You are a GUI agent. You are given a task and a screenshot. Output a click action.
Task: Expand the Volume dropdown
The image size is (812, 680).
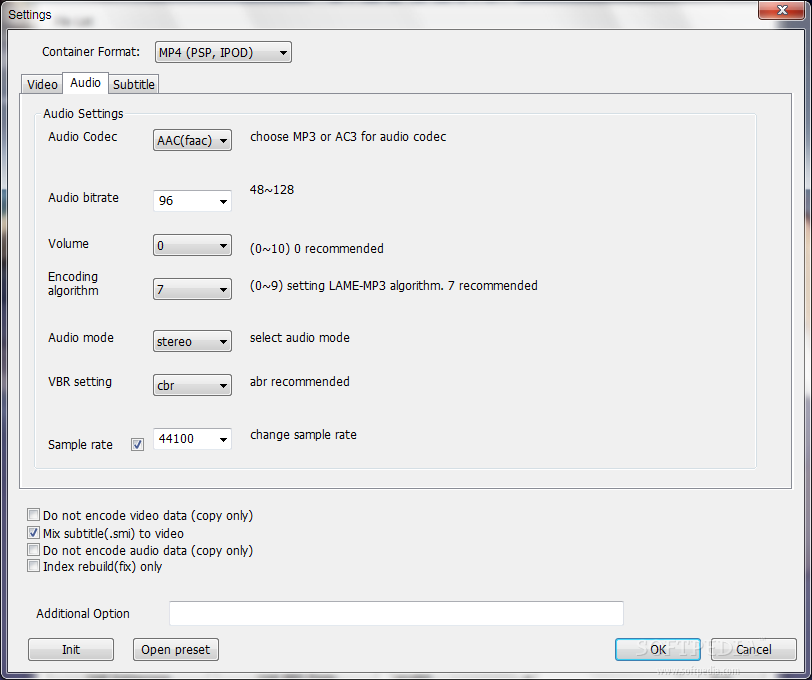tap(192, 245)
